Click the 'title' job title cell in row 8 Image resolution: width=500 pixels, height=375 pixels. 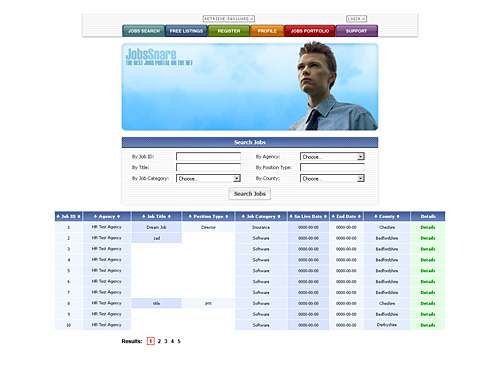156,303
